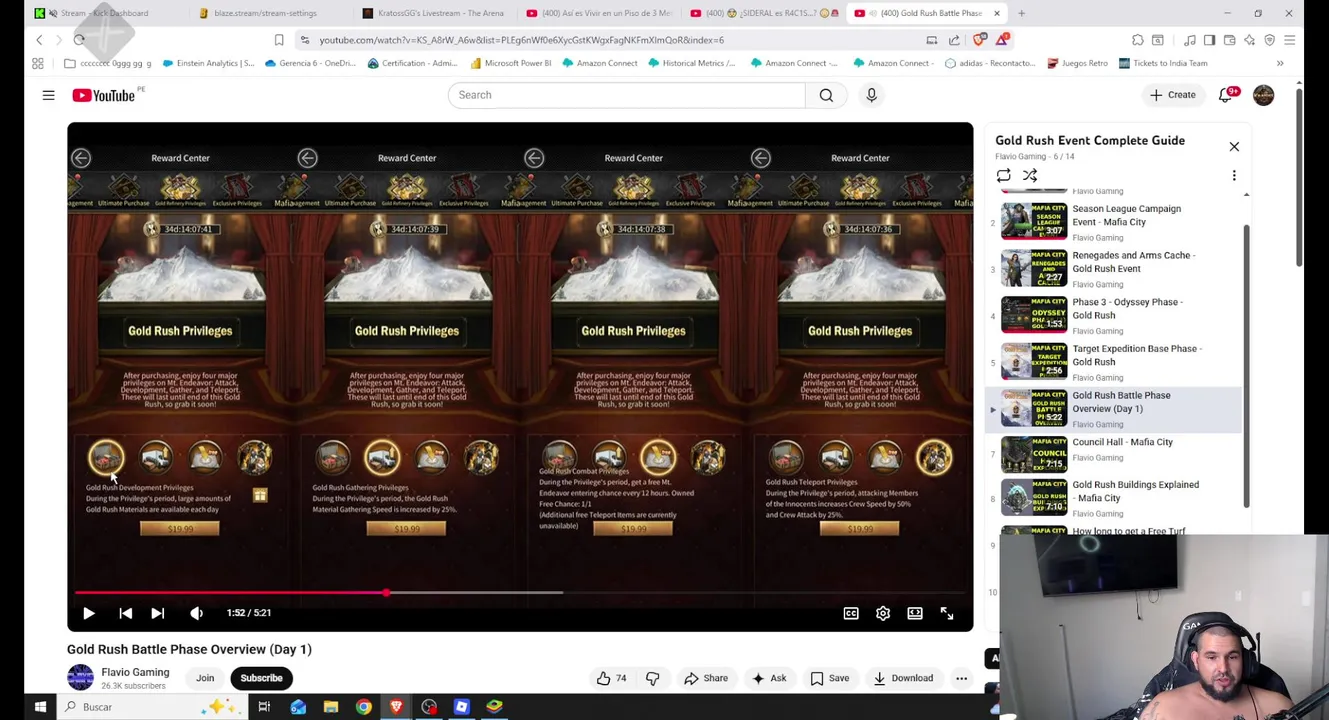1329x720 pixels.
Task: Switch to theater mode
Action: (915, 613)
